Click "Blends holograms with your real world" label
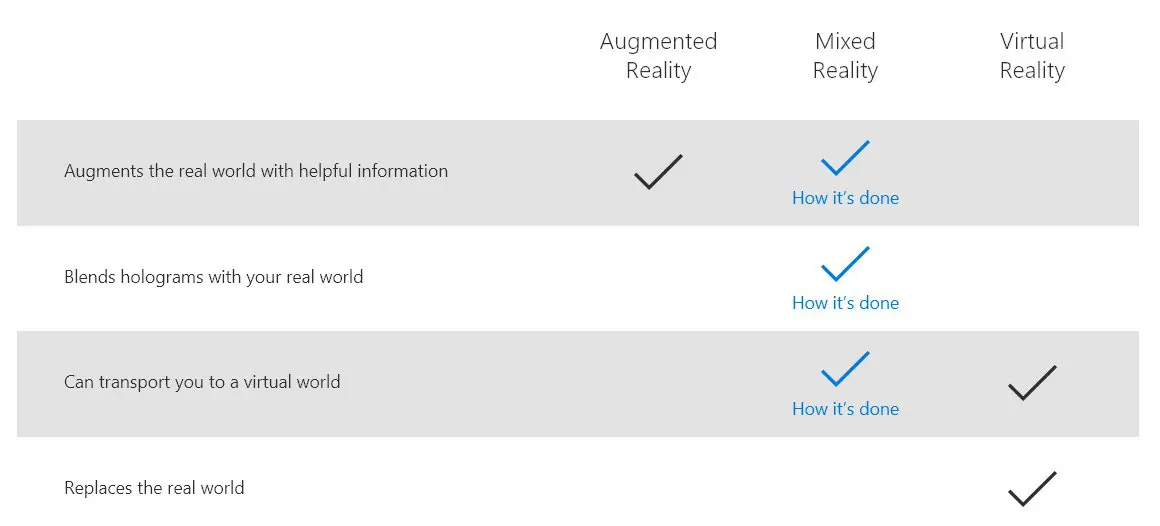 pos(213,277)
